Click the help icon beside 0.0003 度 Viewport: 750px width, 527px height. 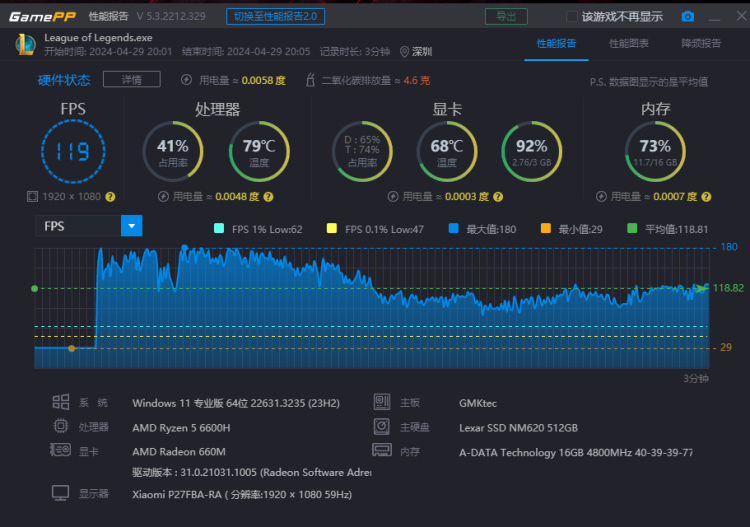pos(498,197)
